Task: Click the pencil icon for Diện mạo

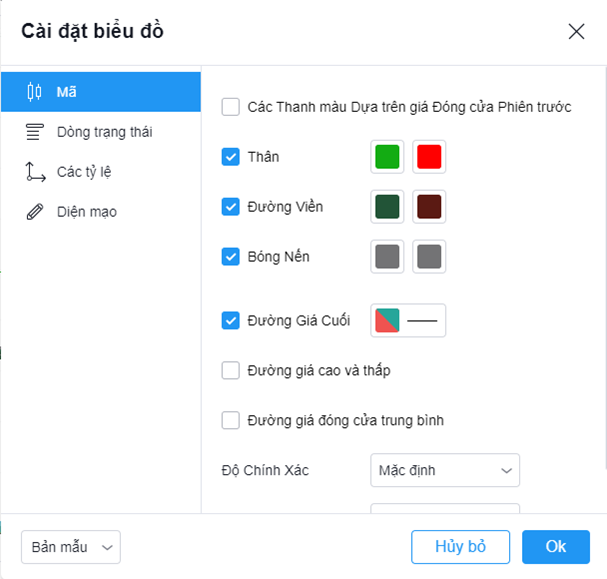Action: 35,212
